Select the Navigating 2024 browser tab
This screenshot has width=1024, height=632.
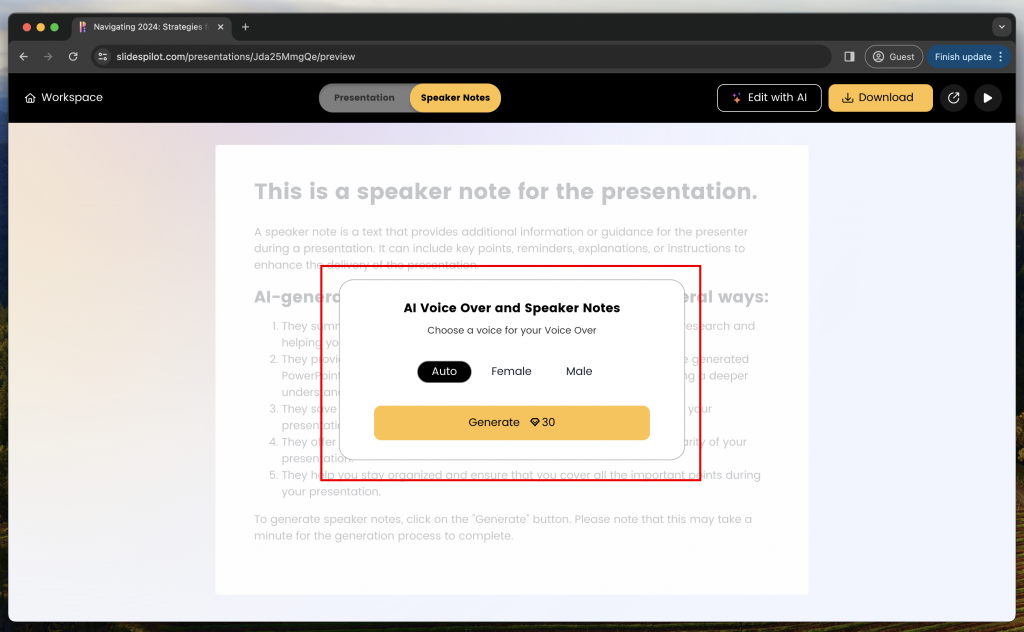150,27
